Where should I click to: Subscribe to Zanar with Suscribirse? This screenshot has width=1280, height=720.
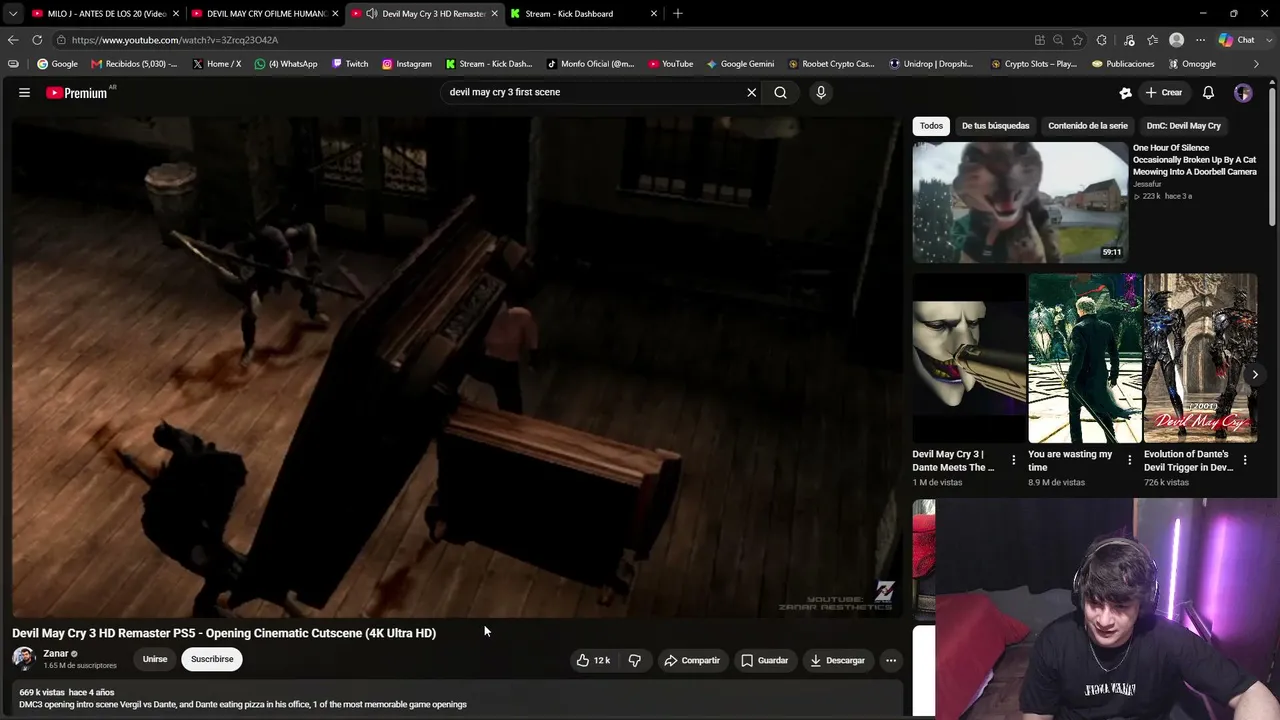212,659
